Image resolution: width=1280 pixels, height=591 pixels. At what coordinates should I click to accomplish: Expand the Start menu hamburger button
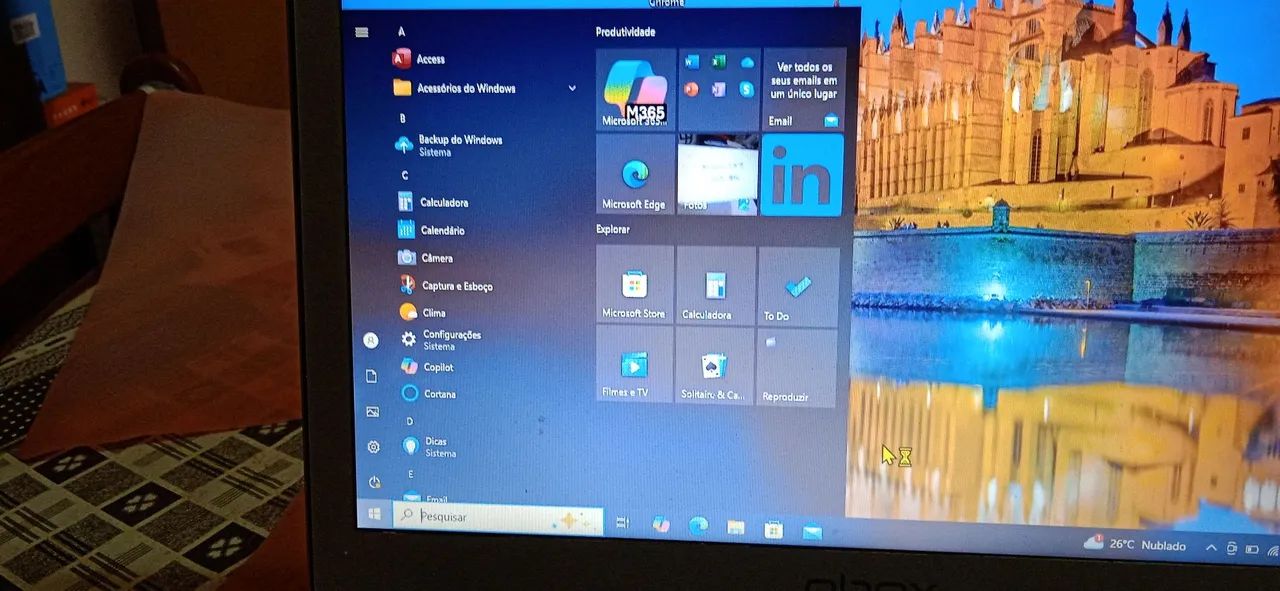pyautogui.click(x=362, y=32)
